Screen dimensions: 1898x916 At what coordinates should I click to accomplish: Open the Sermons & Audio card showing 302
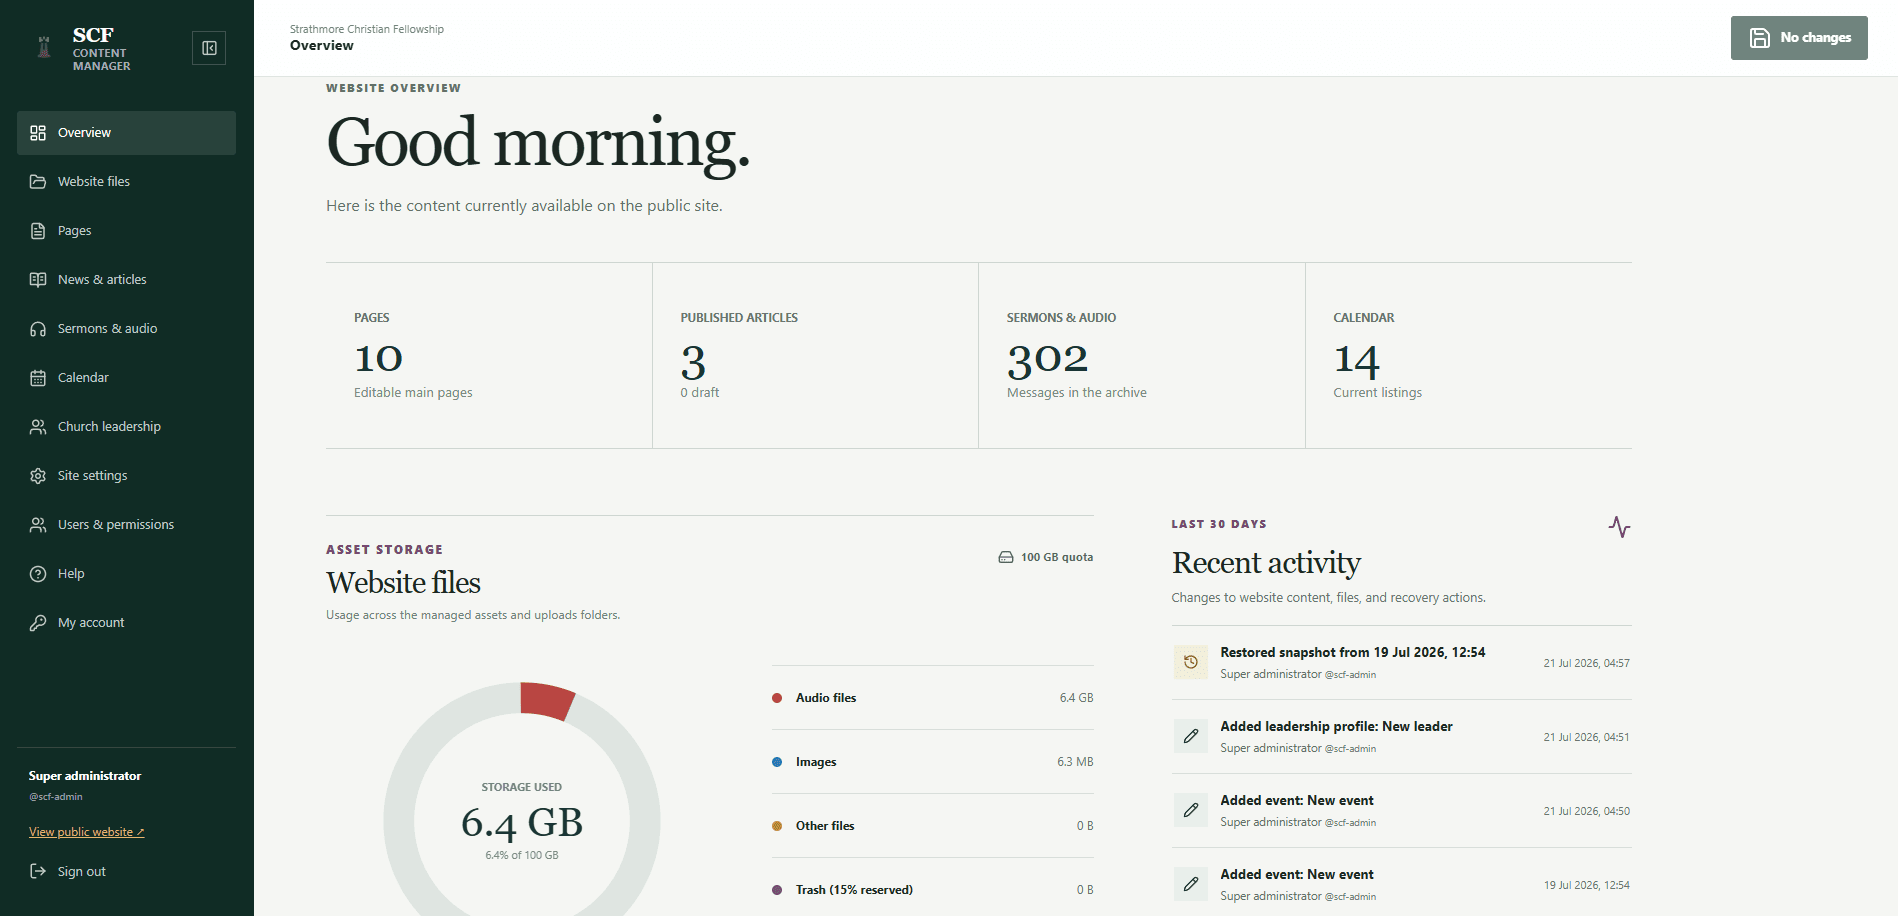[x=1142, y=356]
